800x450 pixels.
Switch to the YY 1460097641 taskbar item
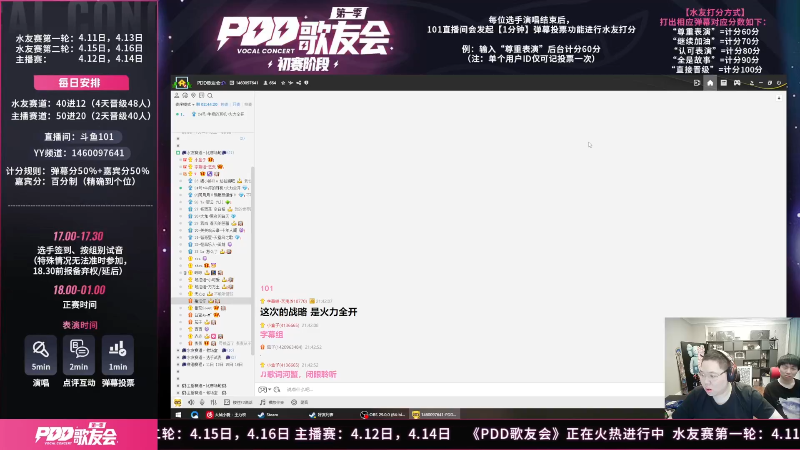pyautogui.click(x=435, y=415)
